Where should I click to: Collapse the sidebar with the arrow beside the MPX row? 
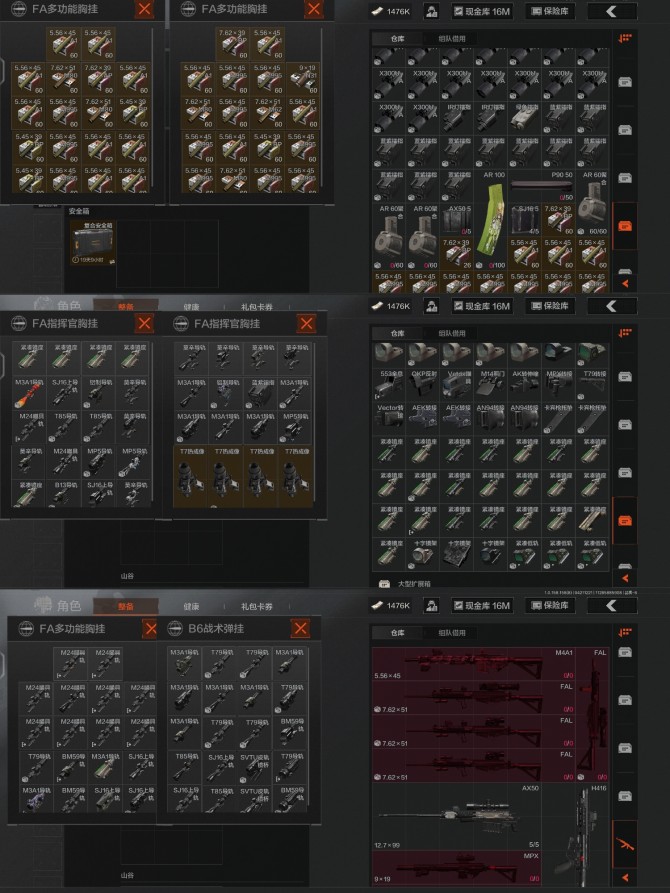pos(625,877)
